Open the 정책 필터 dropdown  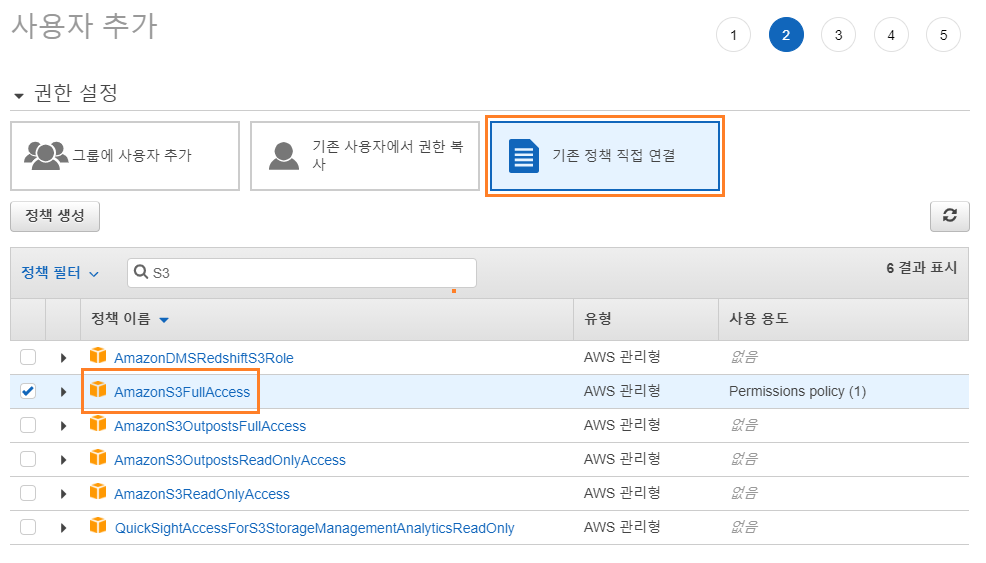(60, 273)
